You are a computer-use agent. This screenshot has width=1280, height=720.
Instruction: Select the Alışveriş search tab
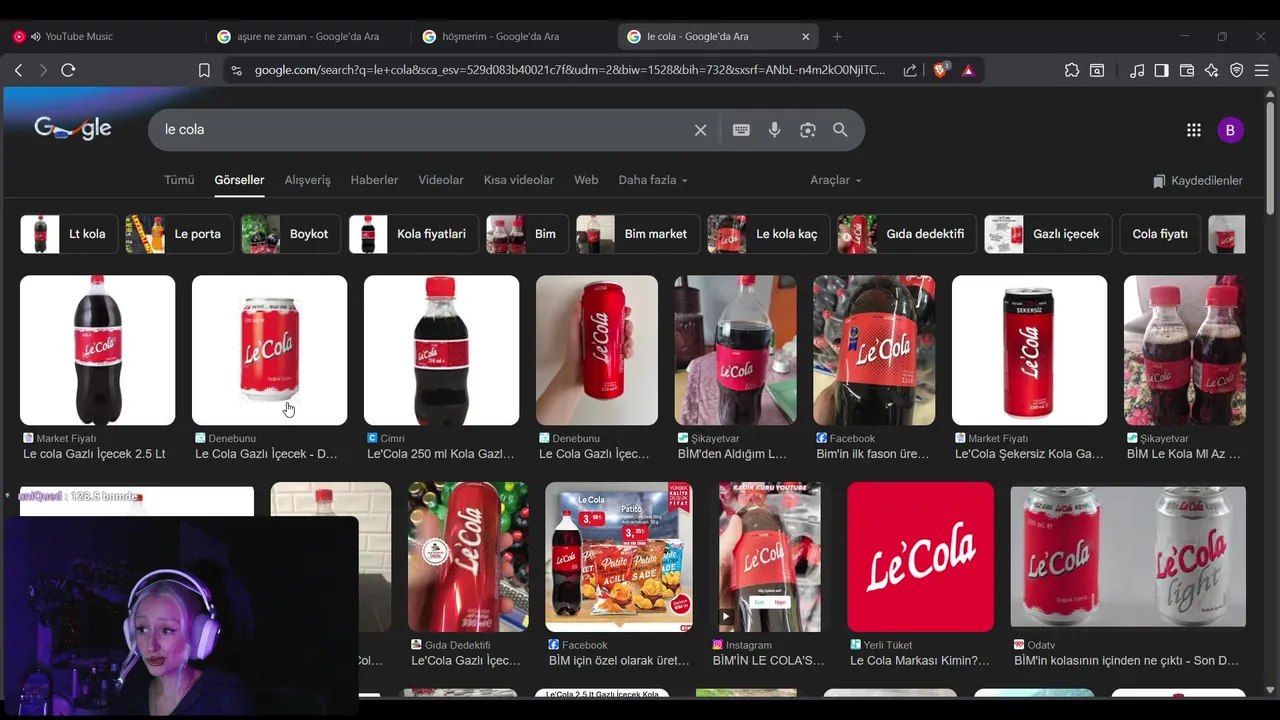tap(307, 180)
